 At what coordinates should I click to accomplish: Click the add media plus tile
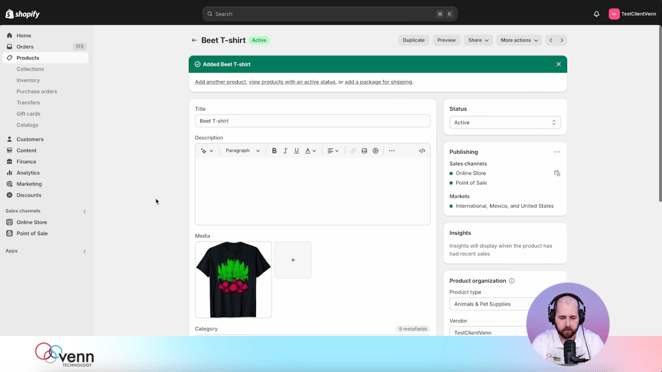coord(293,260)
